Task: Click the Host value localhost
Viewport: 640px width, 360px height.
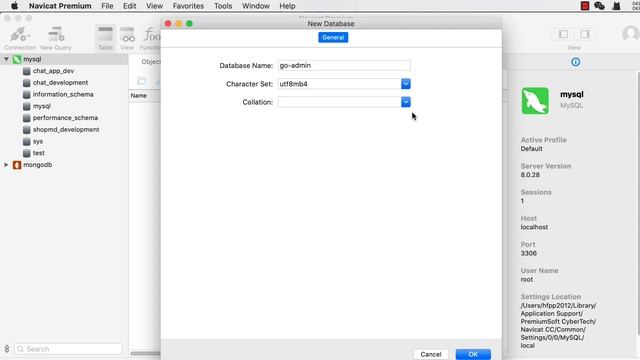Action: point(534,227)
